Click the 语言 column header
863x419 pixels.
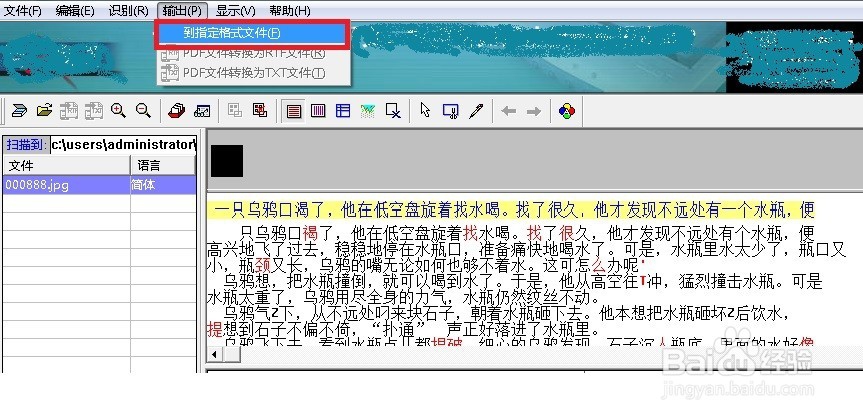click(x=163, y=165)
